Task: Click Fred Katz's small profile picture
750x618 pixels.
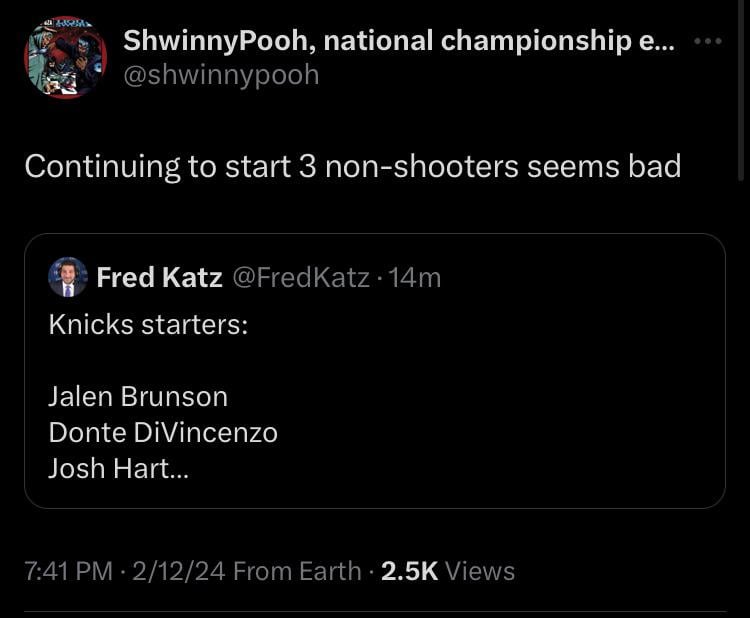Action: click(x=68, y=277)
